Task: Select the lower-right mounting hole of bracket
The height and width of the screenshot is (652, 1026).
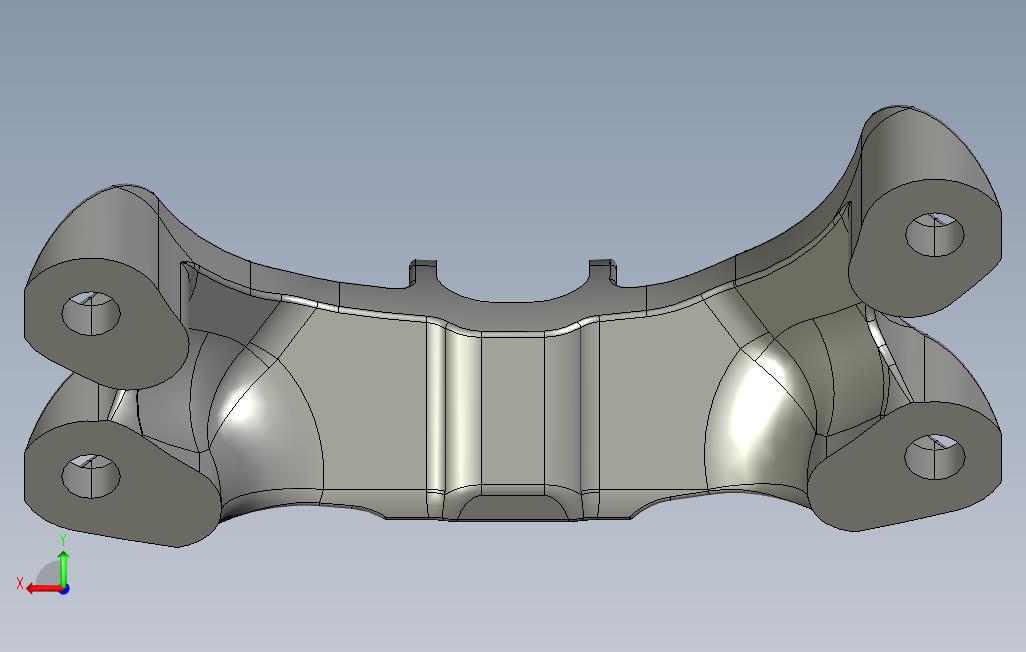Action: pyautogui.click(x=934, y=456)
